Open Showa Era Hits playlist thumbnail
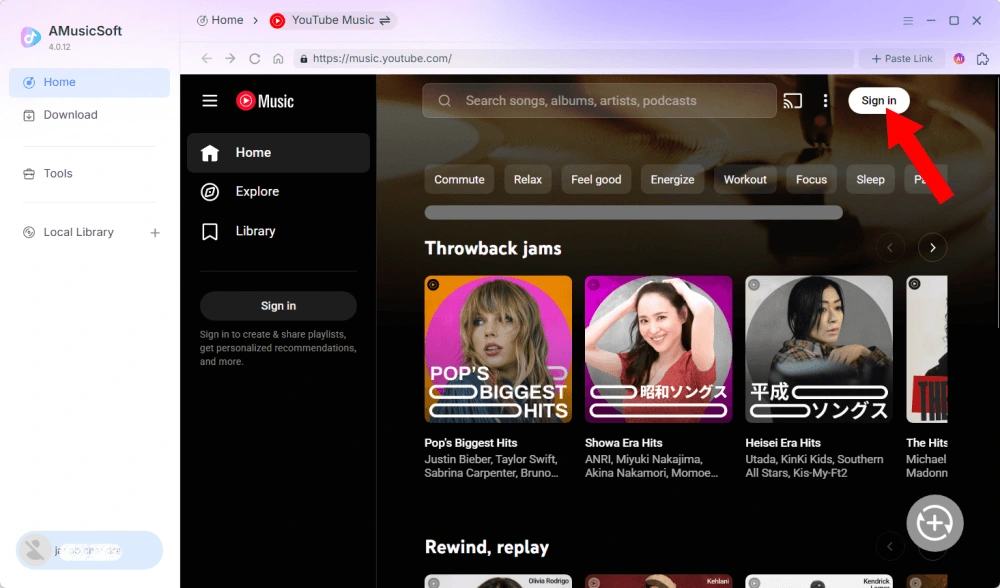Screen dimensions: 1000x588 (x=659, y=349)
